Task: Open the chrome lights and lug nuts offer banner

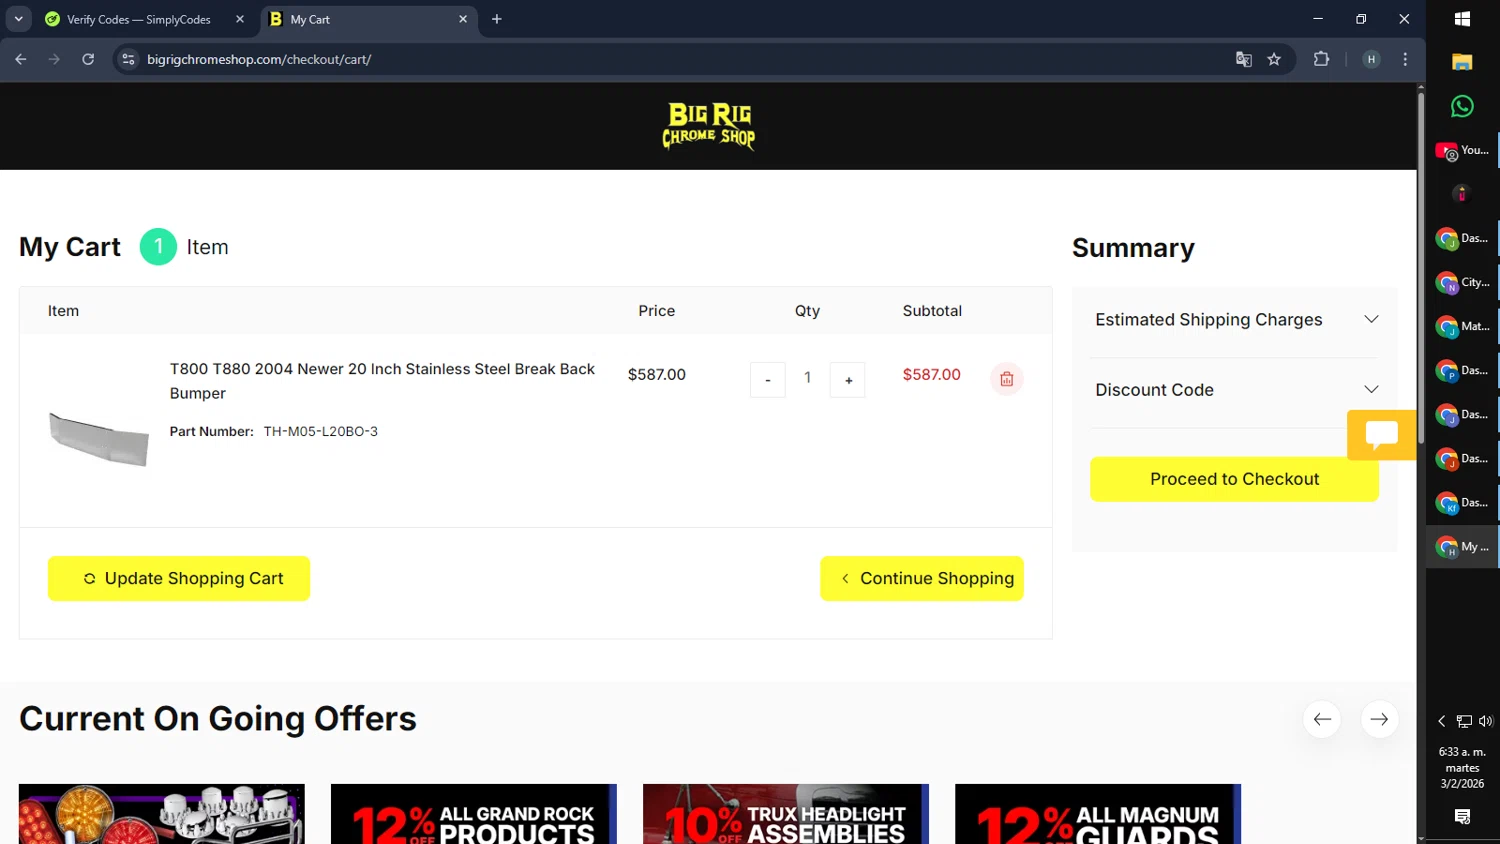Action: pyautogui.click(x=162, y=814)
